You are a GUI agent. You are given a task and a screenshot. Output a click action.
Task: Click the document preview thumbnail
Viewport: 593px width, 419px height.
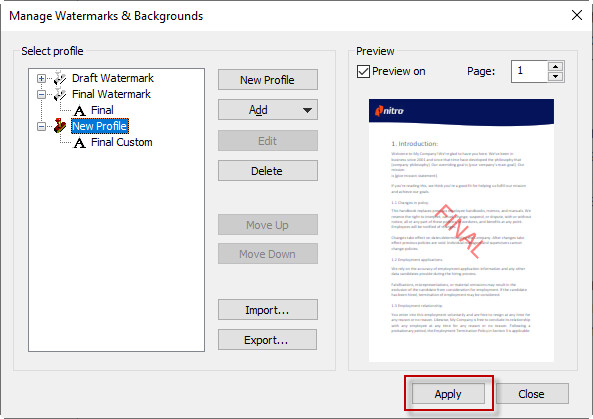pyautogui.click(x=461, y=230)
